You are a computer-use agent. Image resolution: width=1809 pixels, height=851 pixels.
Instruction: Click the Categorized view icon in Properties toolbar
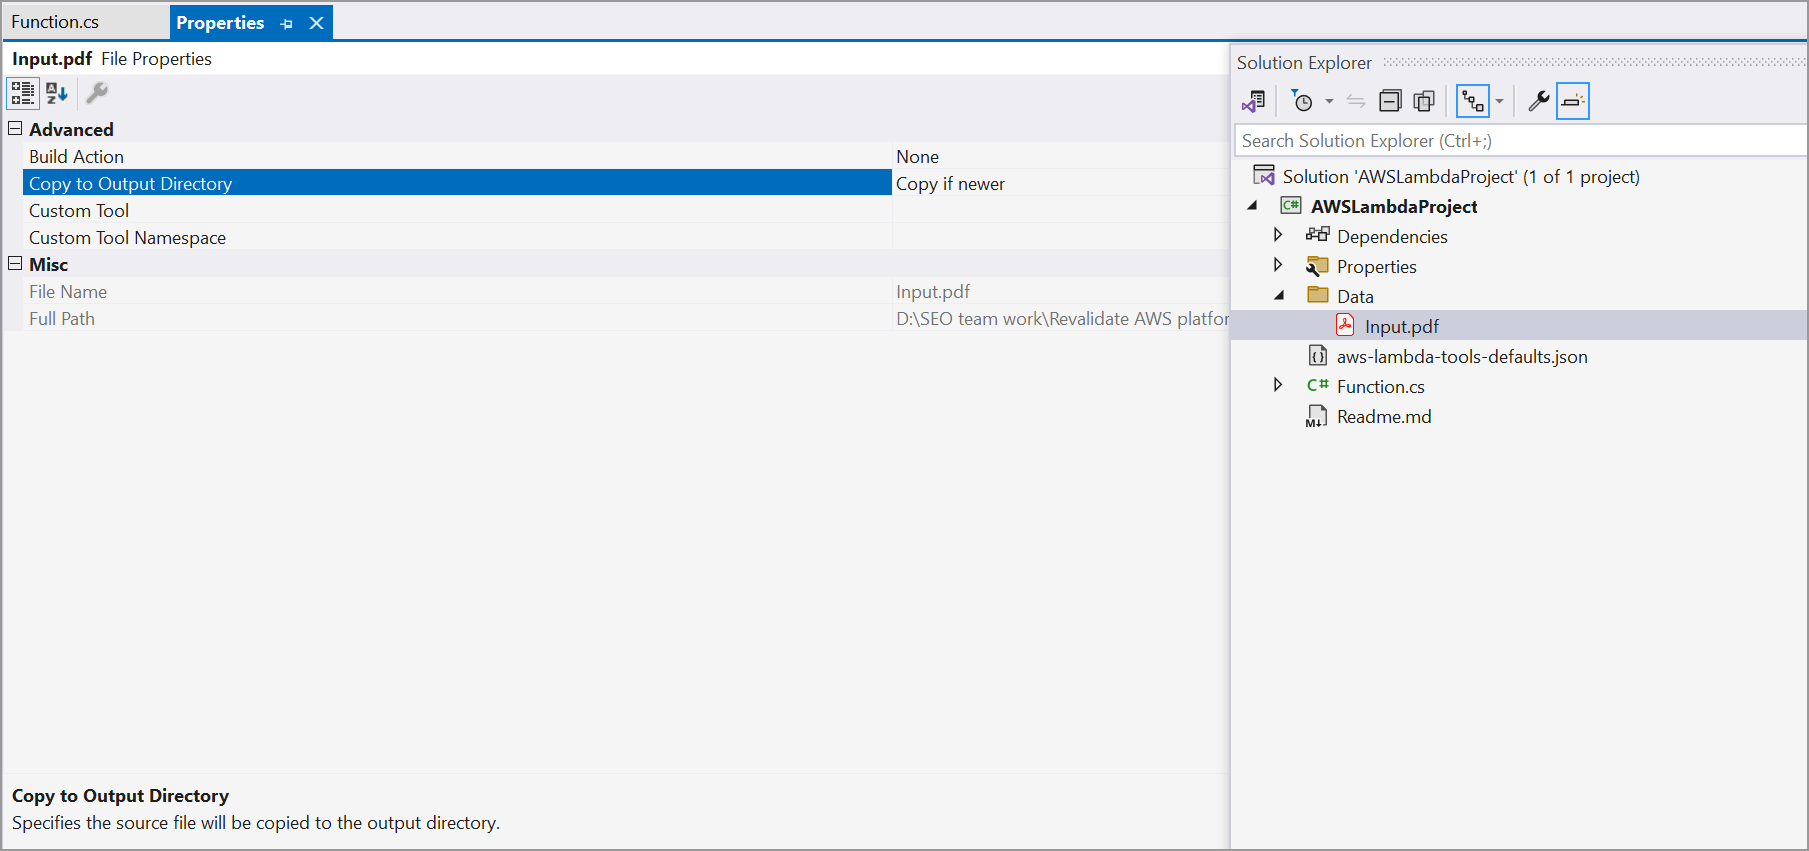point(23,93)
